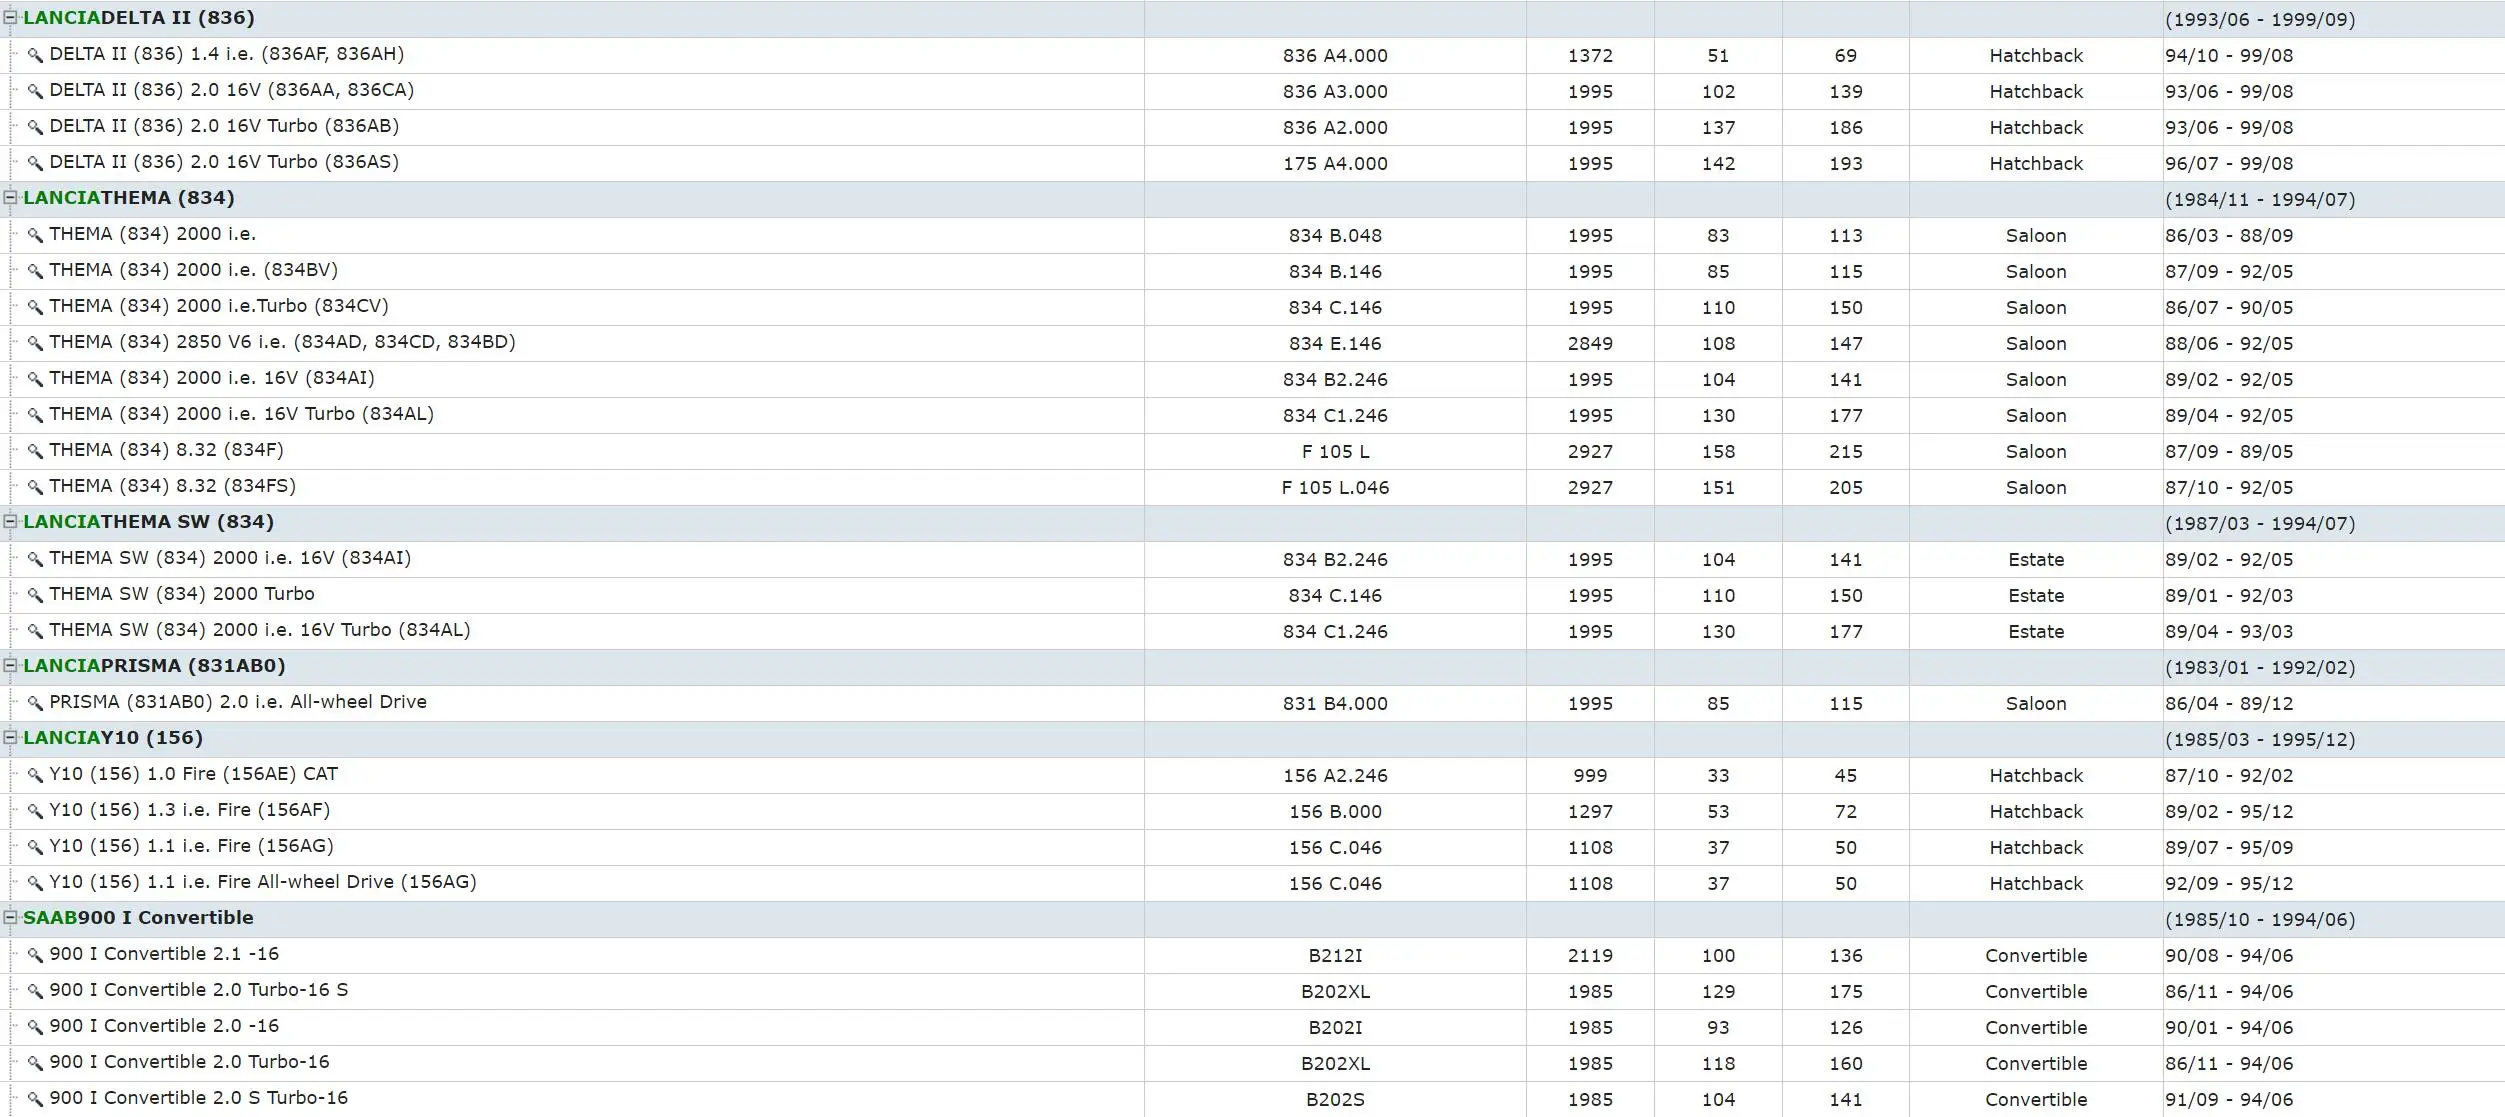The width and height of the screenshot is (2505, 1117).
Task: Open THEMA (834) 2850 V6 i.e. entry
Action: pos(282,342)
